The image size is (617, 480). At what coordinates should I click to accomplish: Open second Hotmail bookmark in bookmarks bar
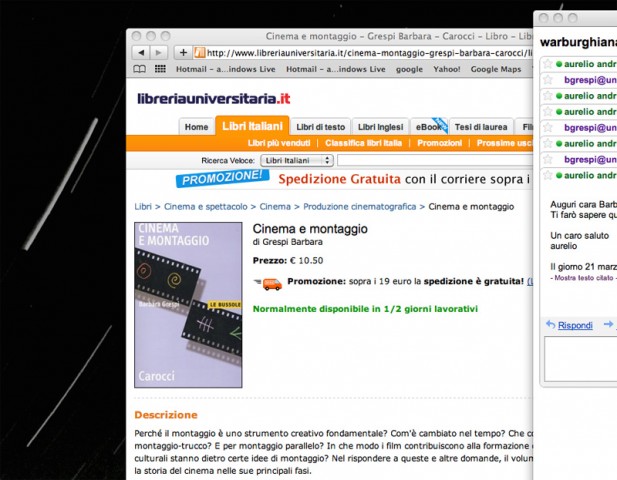click(x=336, y=69)
